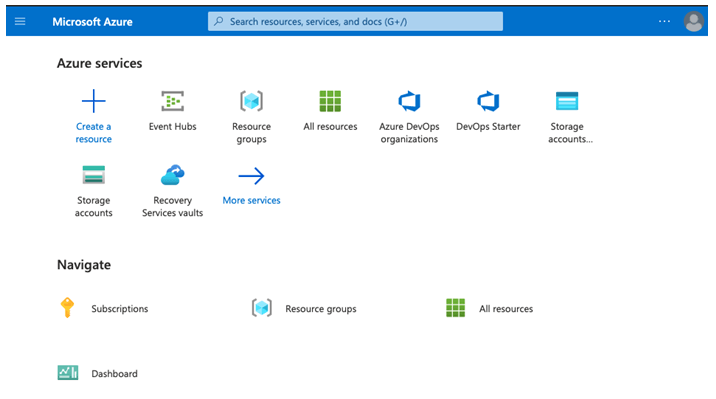Open the hamburger portal menu
Screen dimensions: 716x399
tap(20, 21)
